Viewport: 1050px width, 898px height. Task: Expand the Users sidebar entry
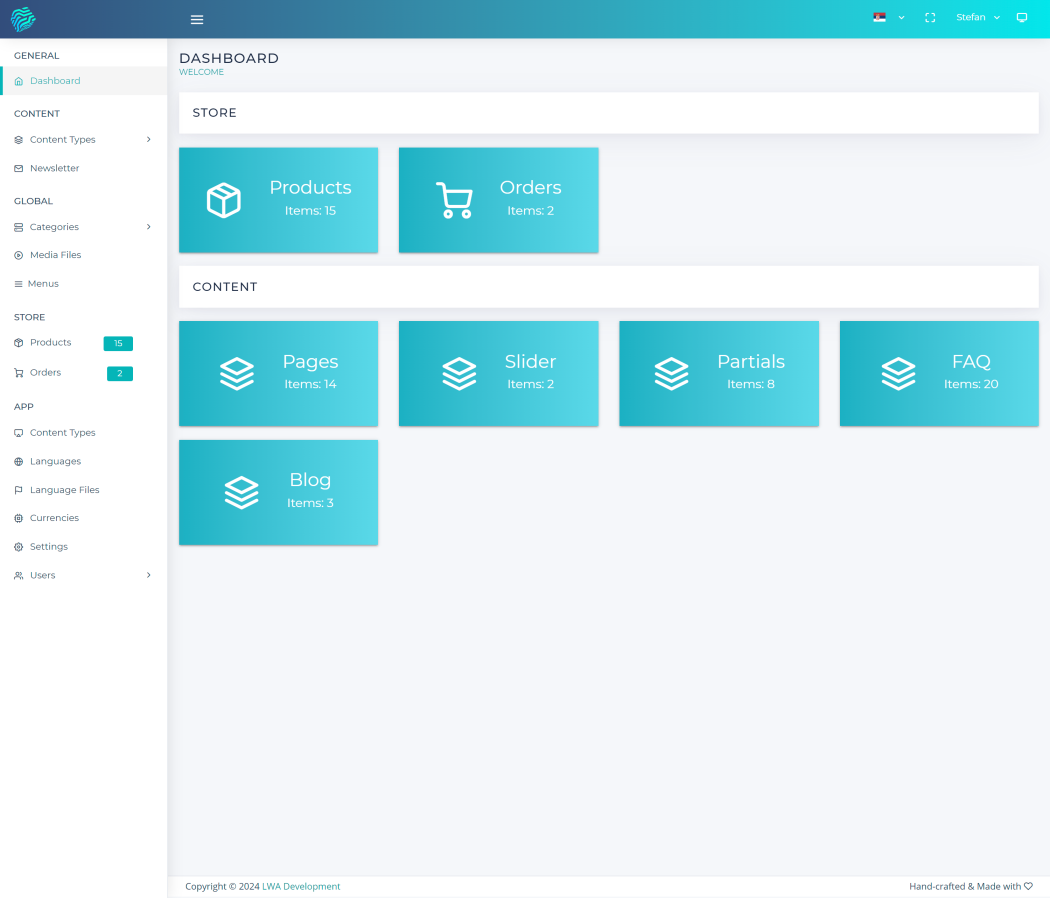click(x=42, y=575)
